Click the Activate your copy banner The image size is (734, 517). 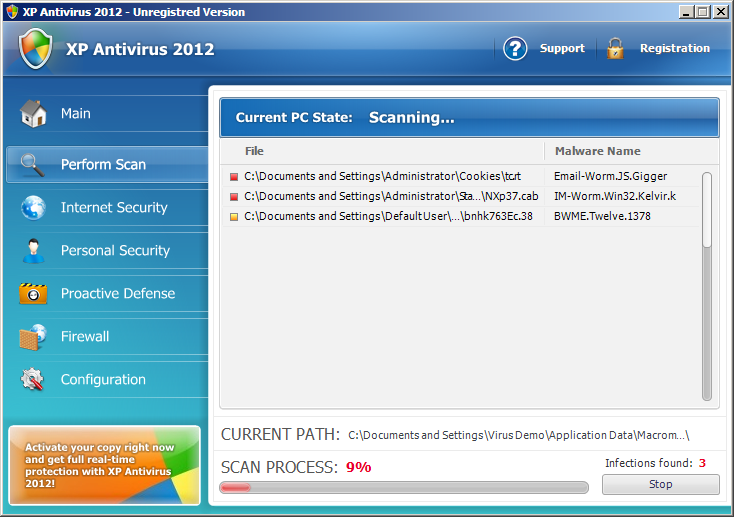click(x=104, y=465)
